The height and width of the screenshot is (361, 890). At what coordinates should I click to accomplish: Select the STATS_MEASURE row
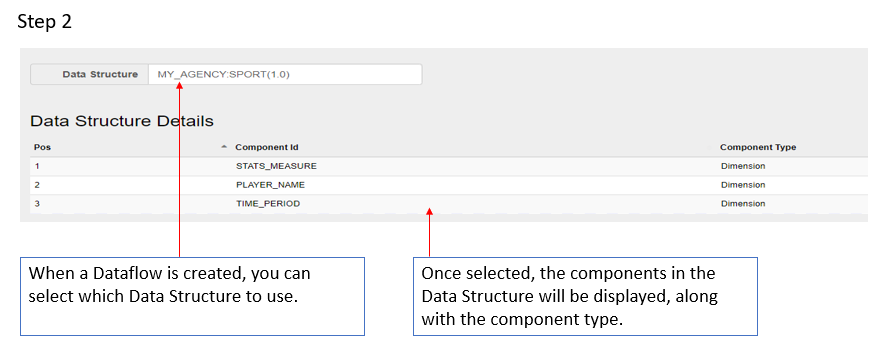(x=449, y=166)
